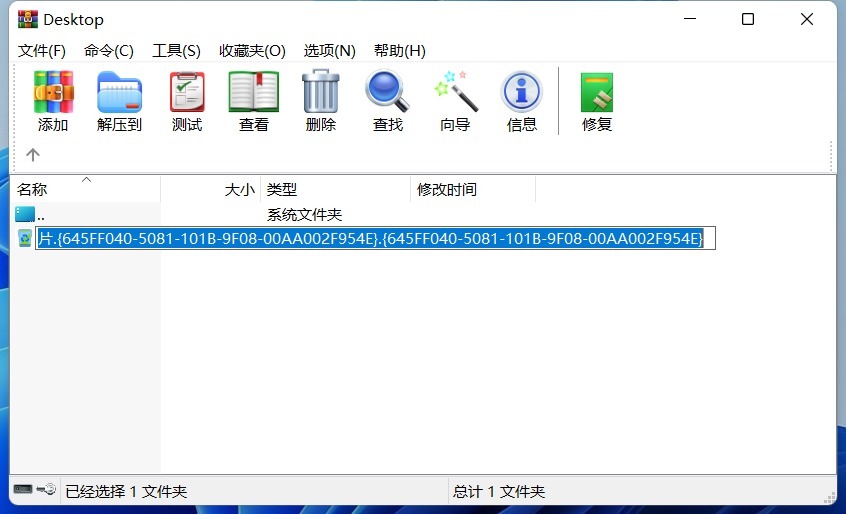Open the 命令(C) menu
Viewport: 846px width, 514px height.
click(x=109, y=51)
